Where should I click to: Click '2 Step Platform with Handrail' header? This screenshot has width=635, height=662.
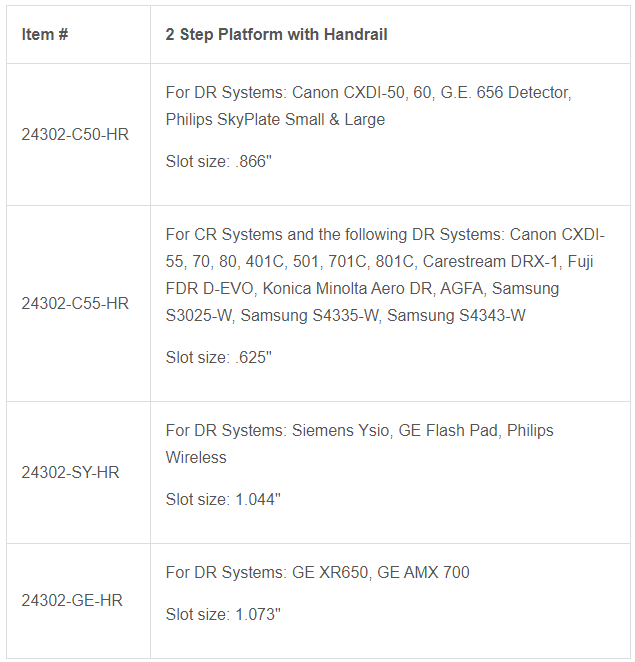[277, 34]
